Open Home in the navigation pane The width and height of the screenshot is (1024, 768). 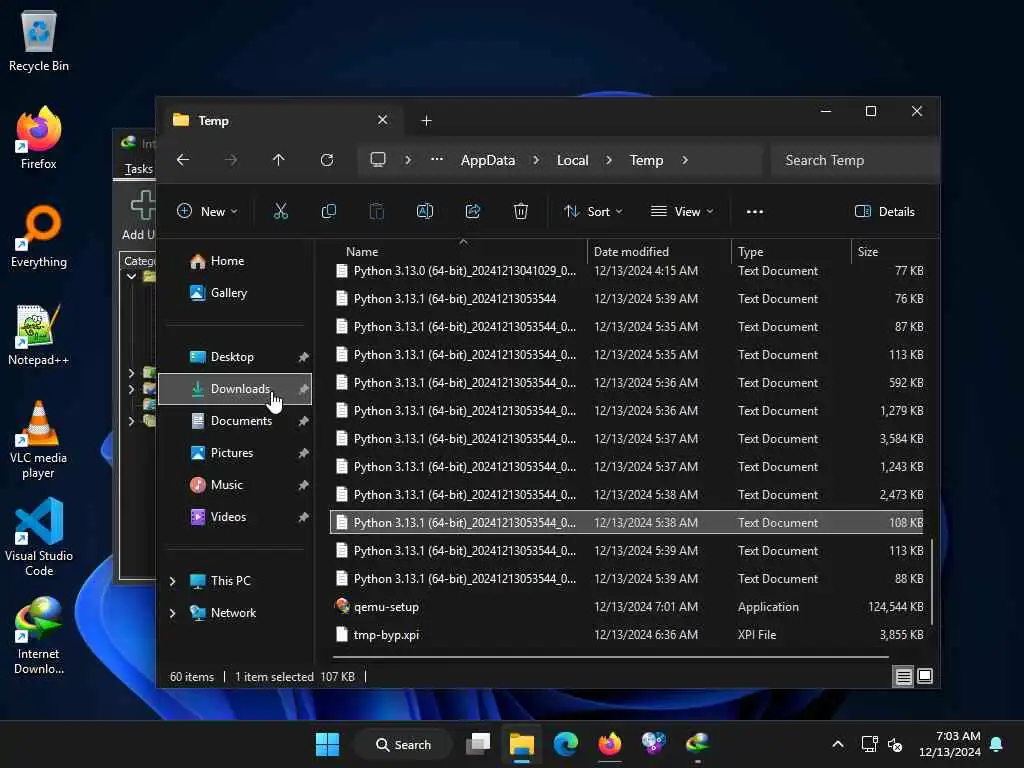[235, 261]
